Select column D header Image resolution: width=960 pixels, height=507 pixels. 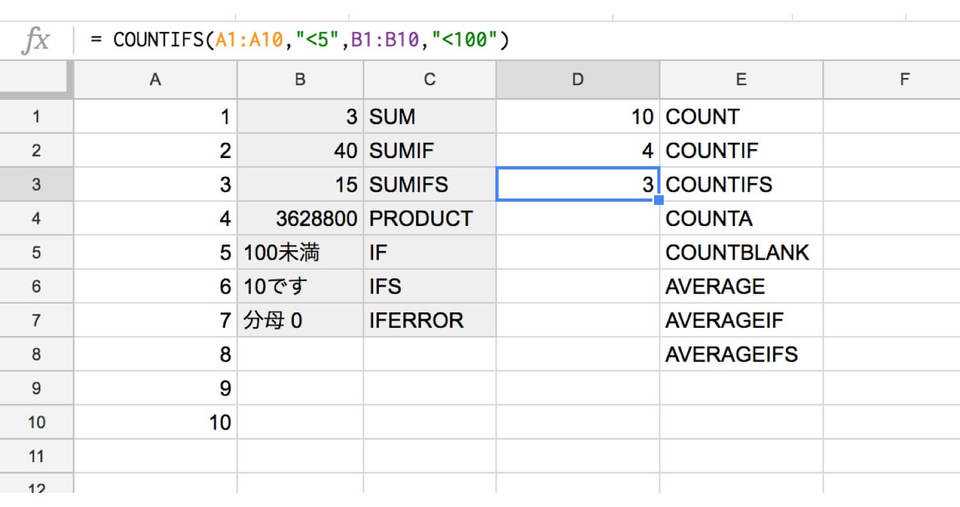(x=577, y=80)
